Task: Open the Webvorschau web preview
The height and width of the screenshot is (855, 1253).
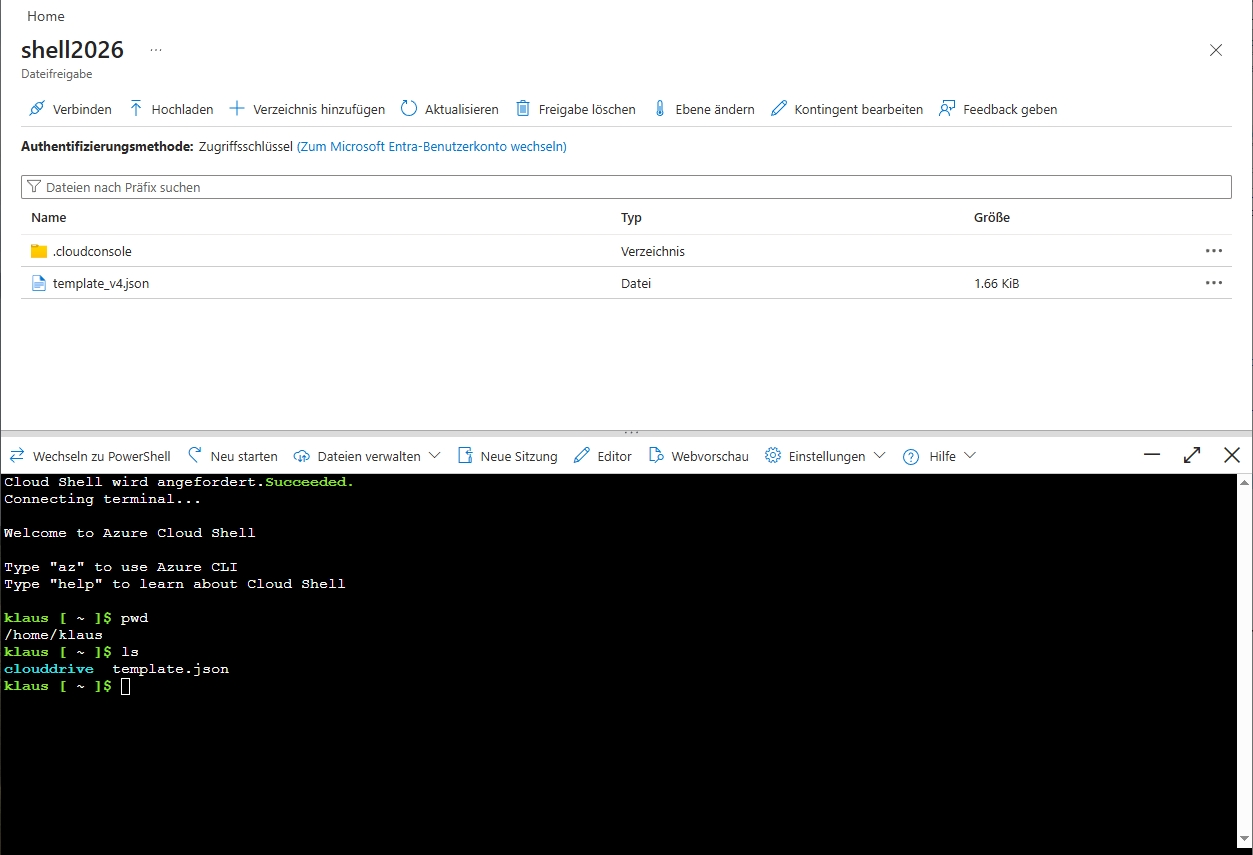Action: 698,456
